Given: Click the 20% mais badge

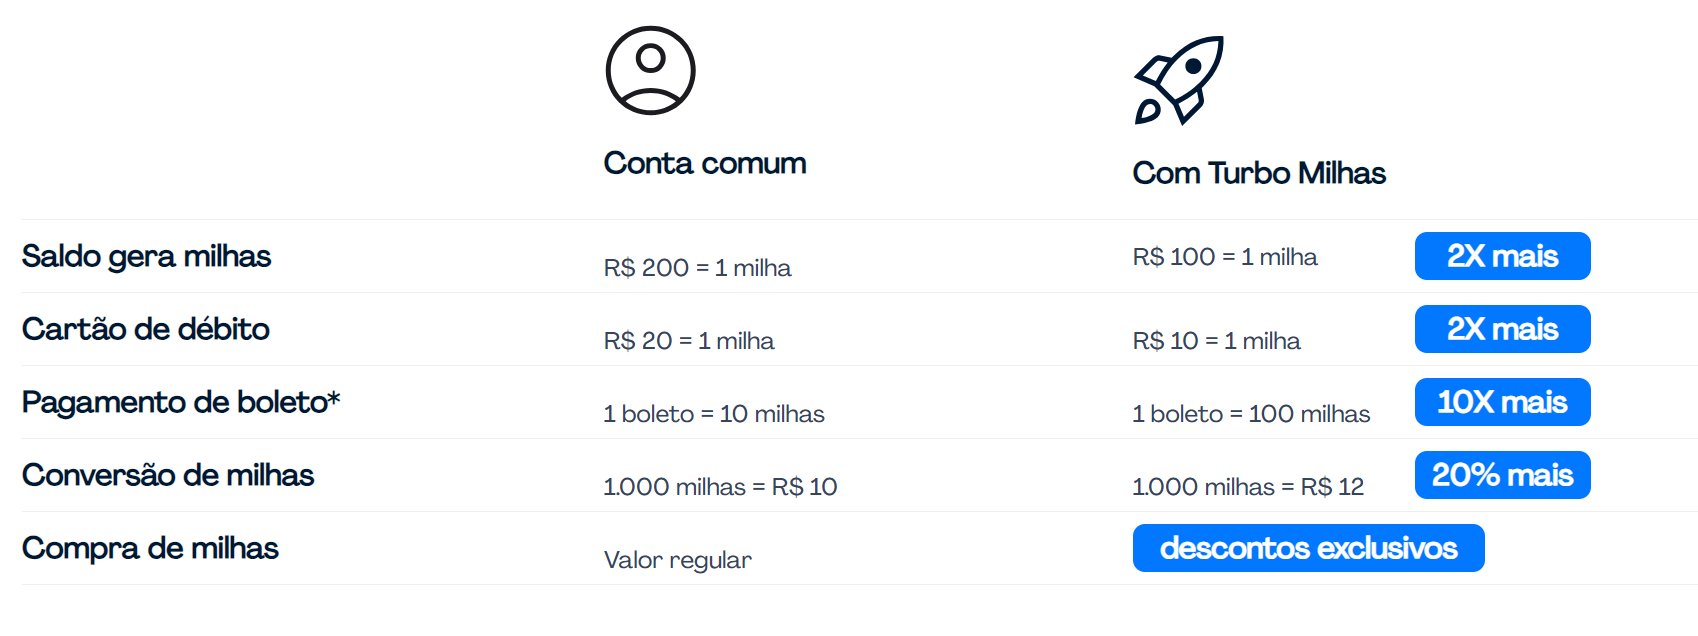Looking at the screenshot, I should click(x=1502, y=475).
